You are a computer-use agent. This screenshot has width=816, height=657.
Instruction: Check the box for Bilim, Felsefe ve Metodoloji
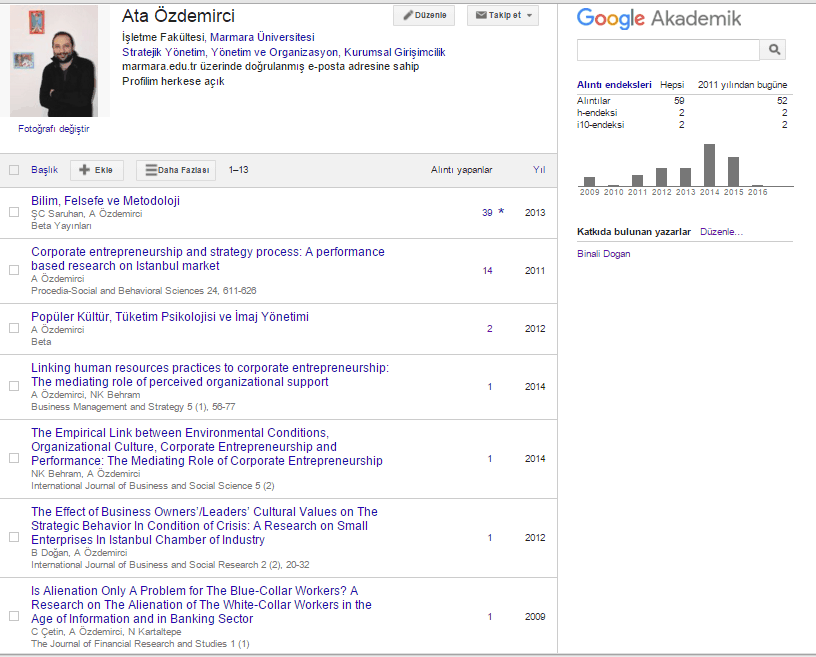click(14, 213)
